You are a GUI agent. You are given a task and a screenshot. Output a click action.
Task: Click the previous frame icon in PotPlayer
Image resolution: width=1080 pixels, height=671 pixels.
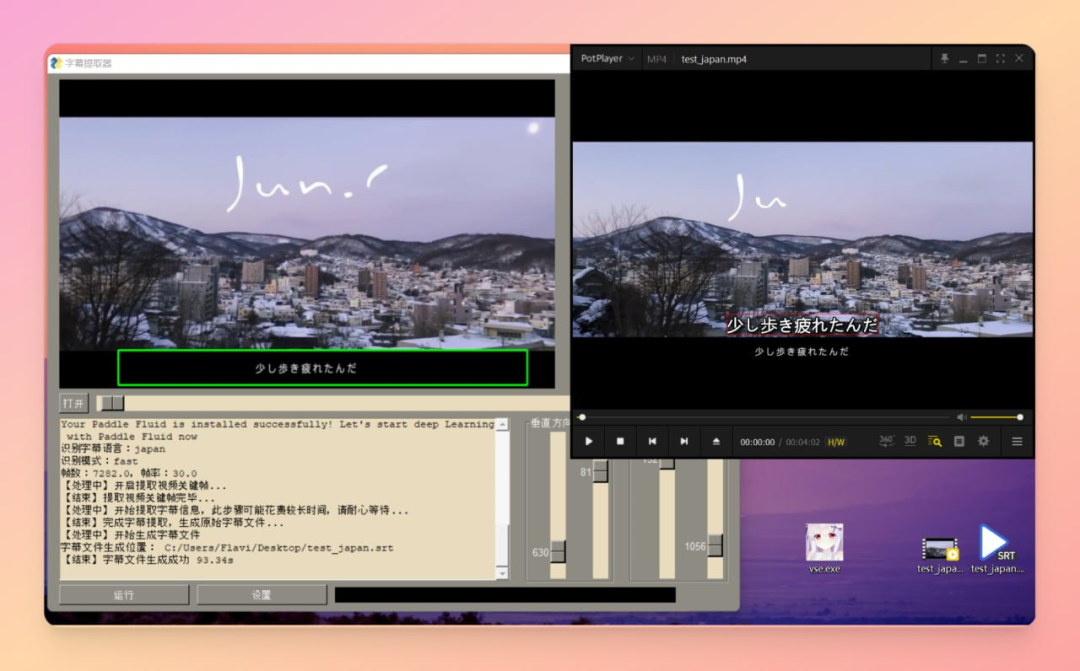pos(653,441)
